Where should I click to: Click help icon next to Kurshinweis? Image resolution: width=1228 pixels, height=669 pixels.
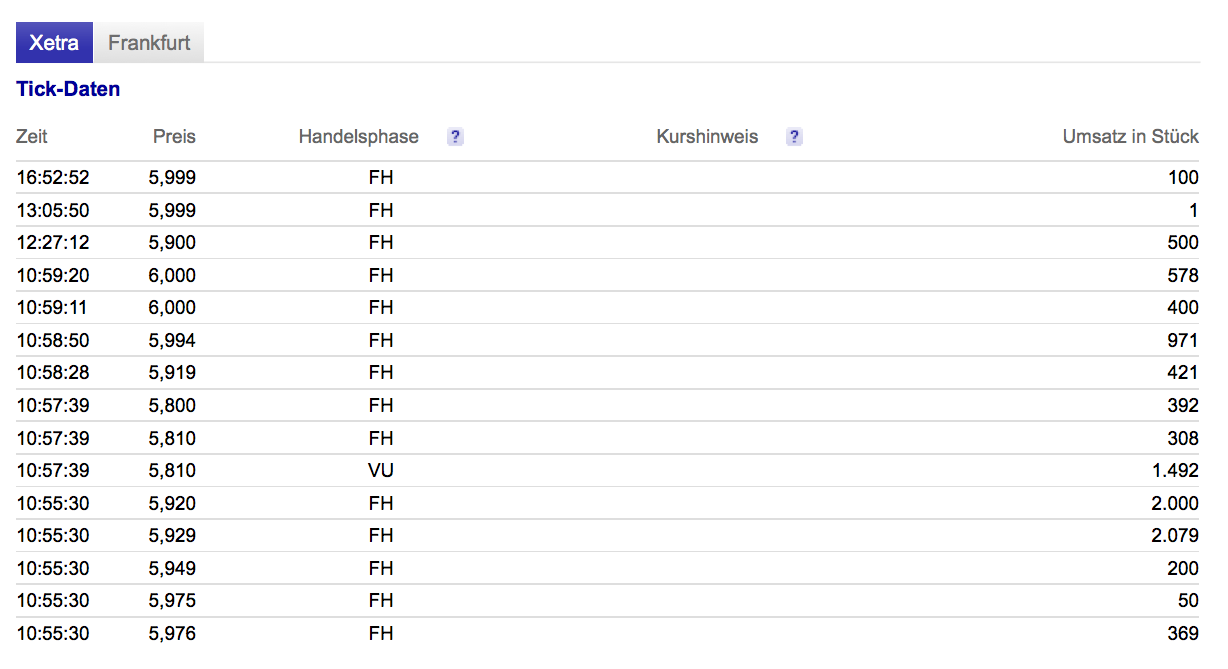(794, 137)
